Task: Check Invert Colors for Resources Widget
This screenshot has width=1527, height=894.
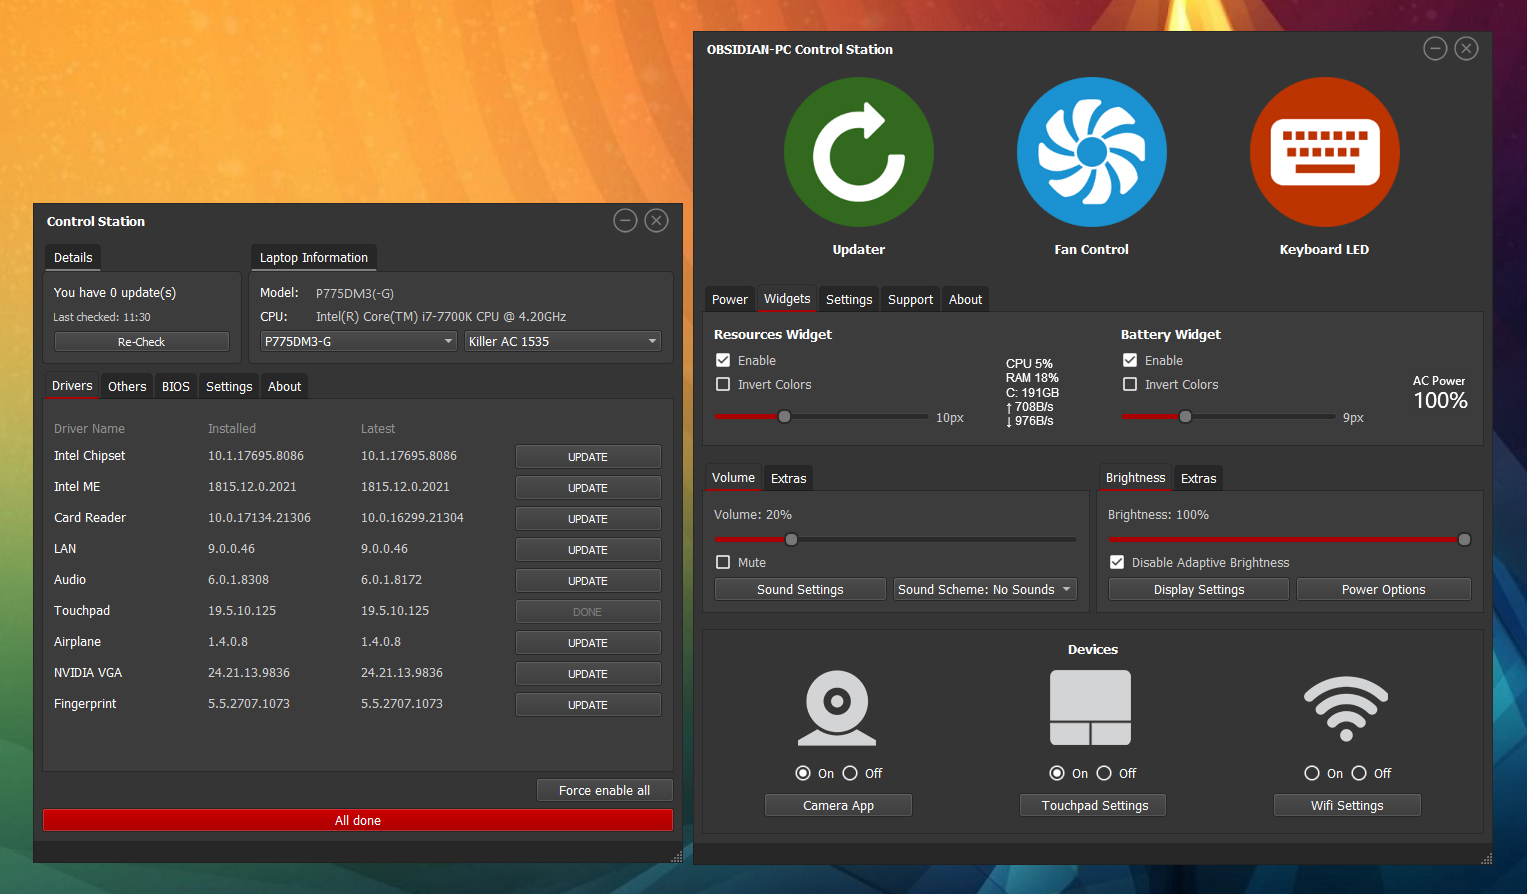Action: click(723, 384)
